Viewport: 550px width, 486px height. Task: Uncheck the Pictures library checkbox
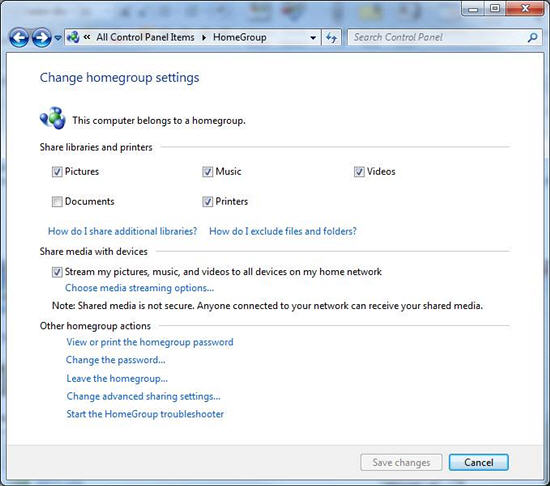[x=57, y=172]
